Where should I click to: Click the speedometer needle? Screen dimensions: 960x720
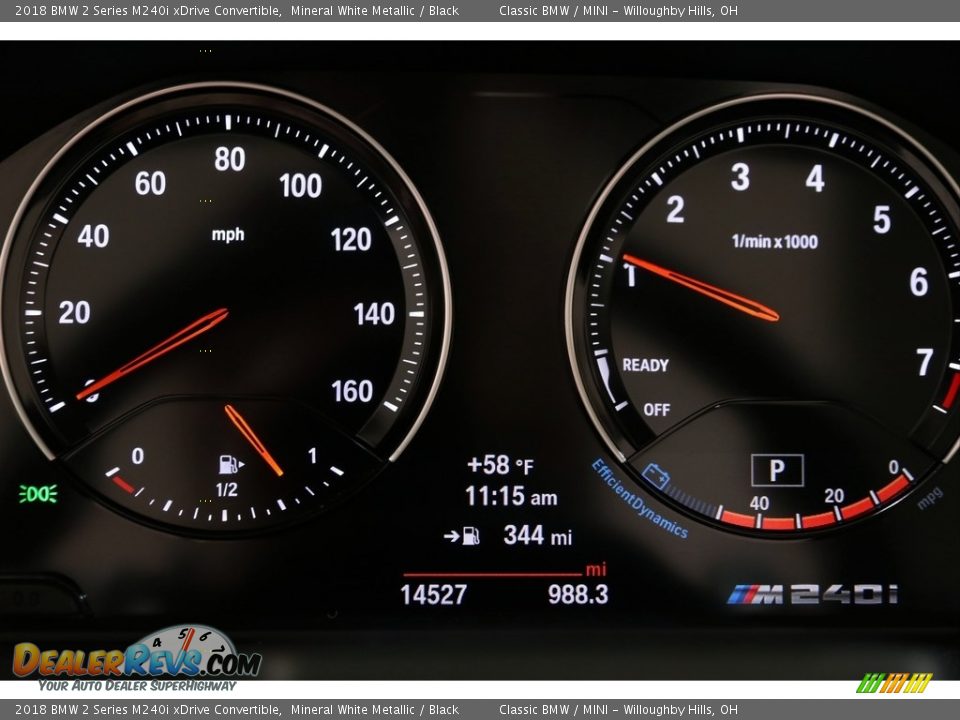pyautogui.click(x=155, y=352)
